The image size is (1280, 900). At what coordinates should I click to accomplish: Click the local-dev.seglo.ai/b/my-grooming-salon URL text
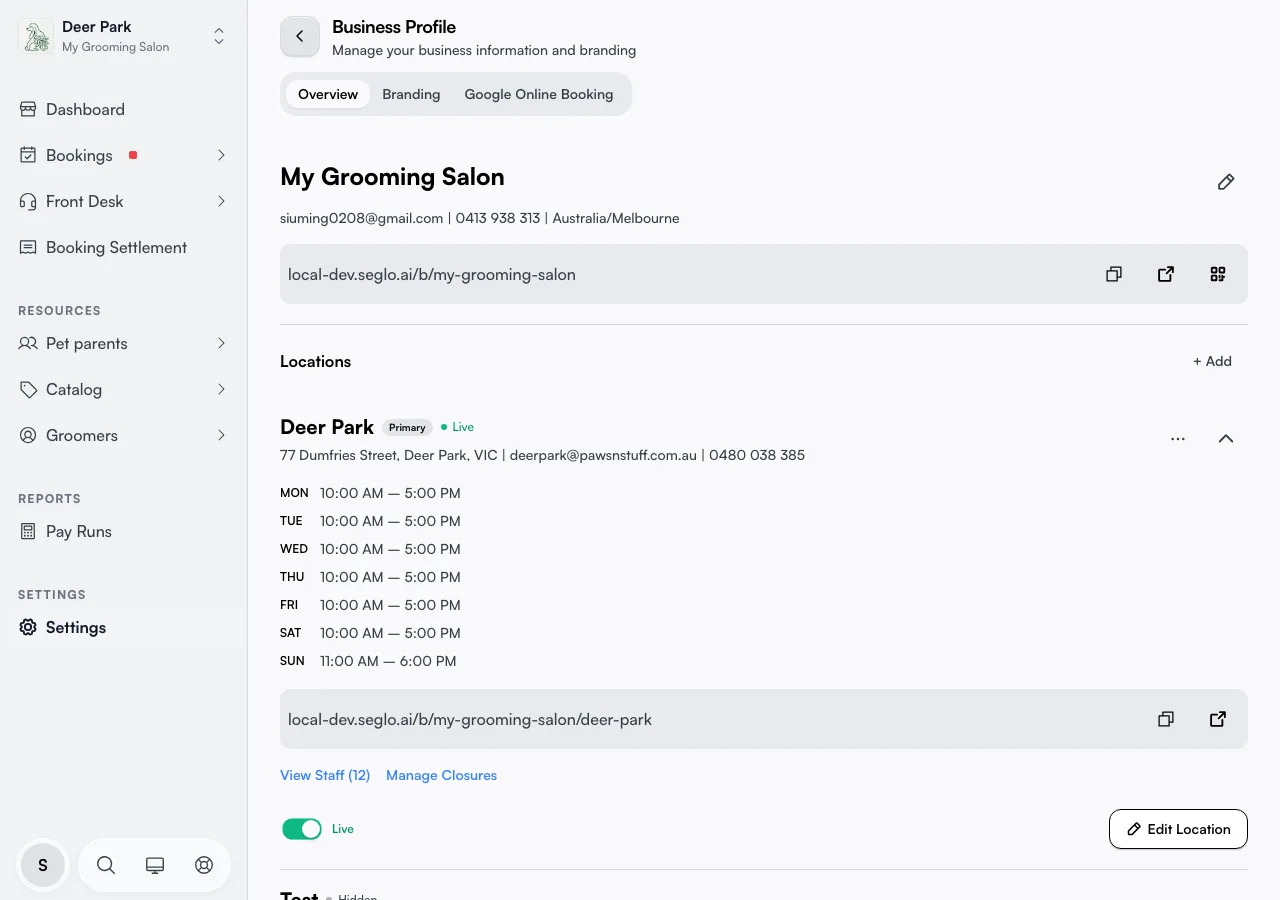pyautogui.click(x=432, y=274)
